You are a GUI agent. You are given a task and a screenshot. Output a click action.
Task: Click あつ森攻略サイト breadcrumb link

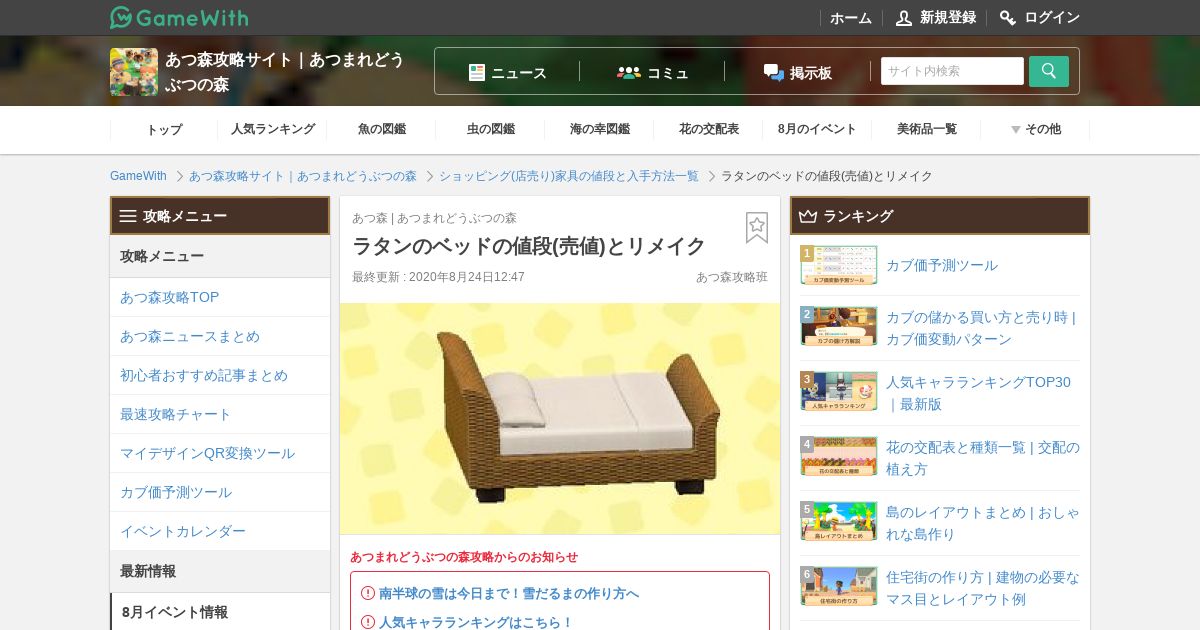(x=303, y=176)
